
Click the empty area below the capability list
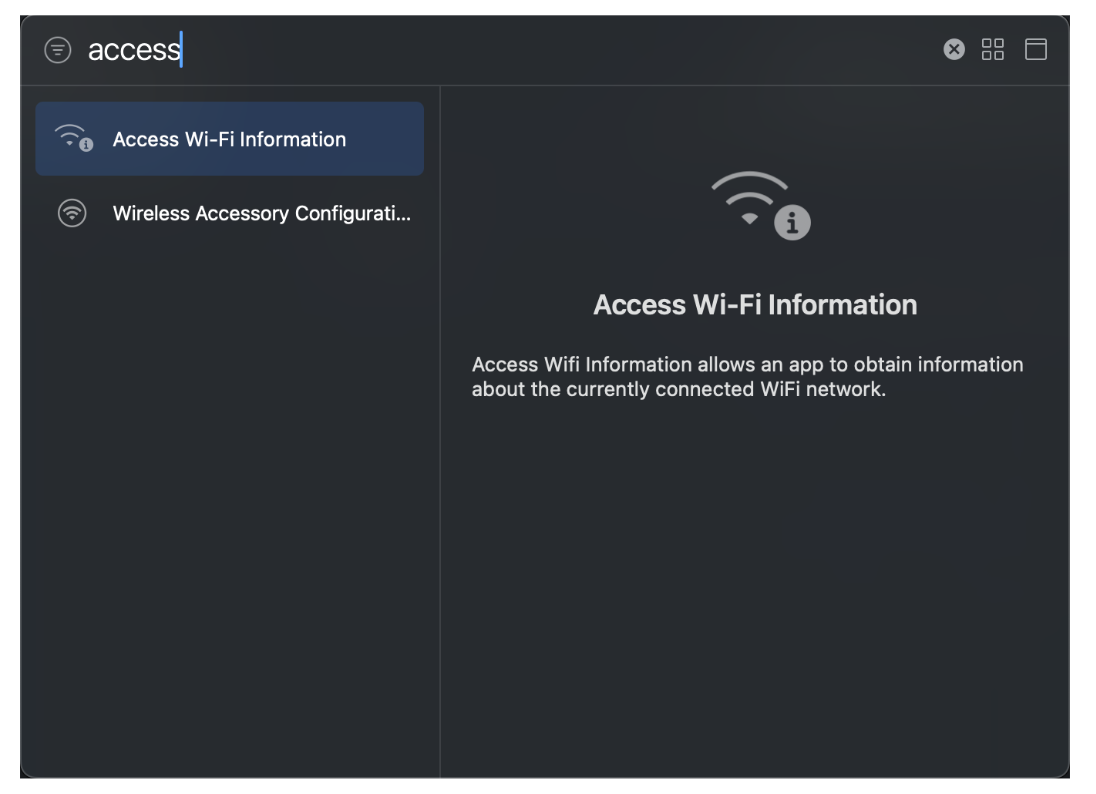pos(229,500)
